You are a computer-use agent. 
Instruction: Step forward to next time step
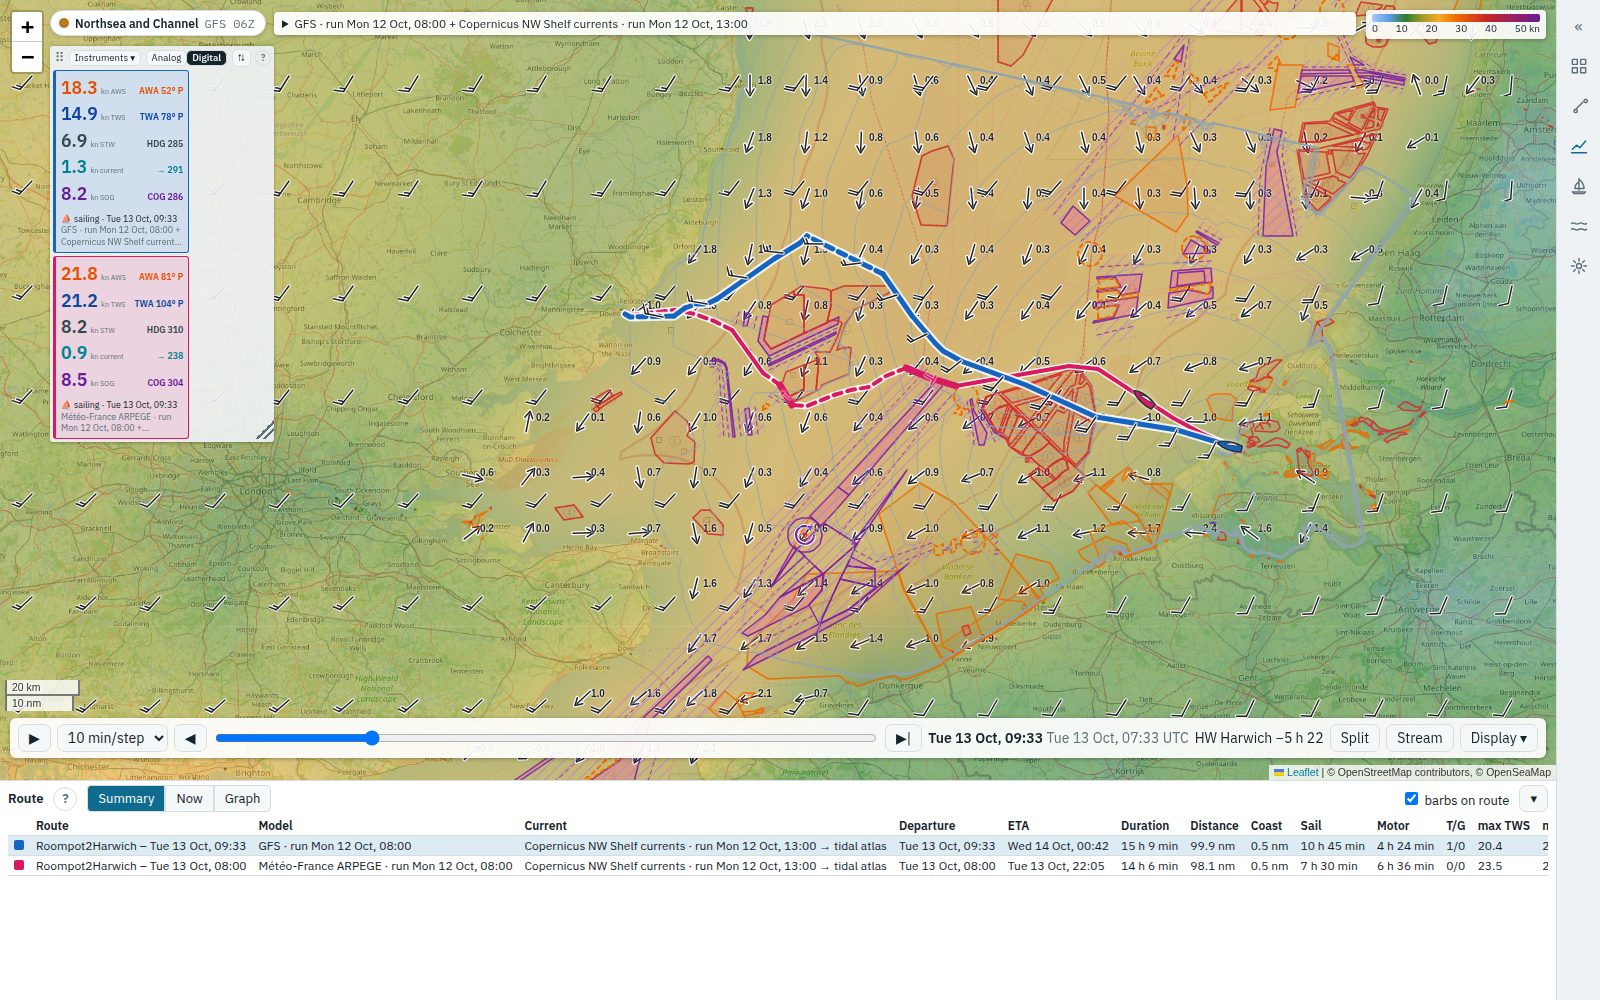(x=902, y=738)
